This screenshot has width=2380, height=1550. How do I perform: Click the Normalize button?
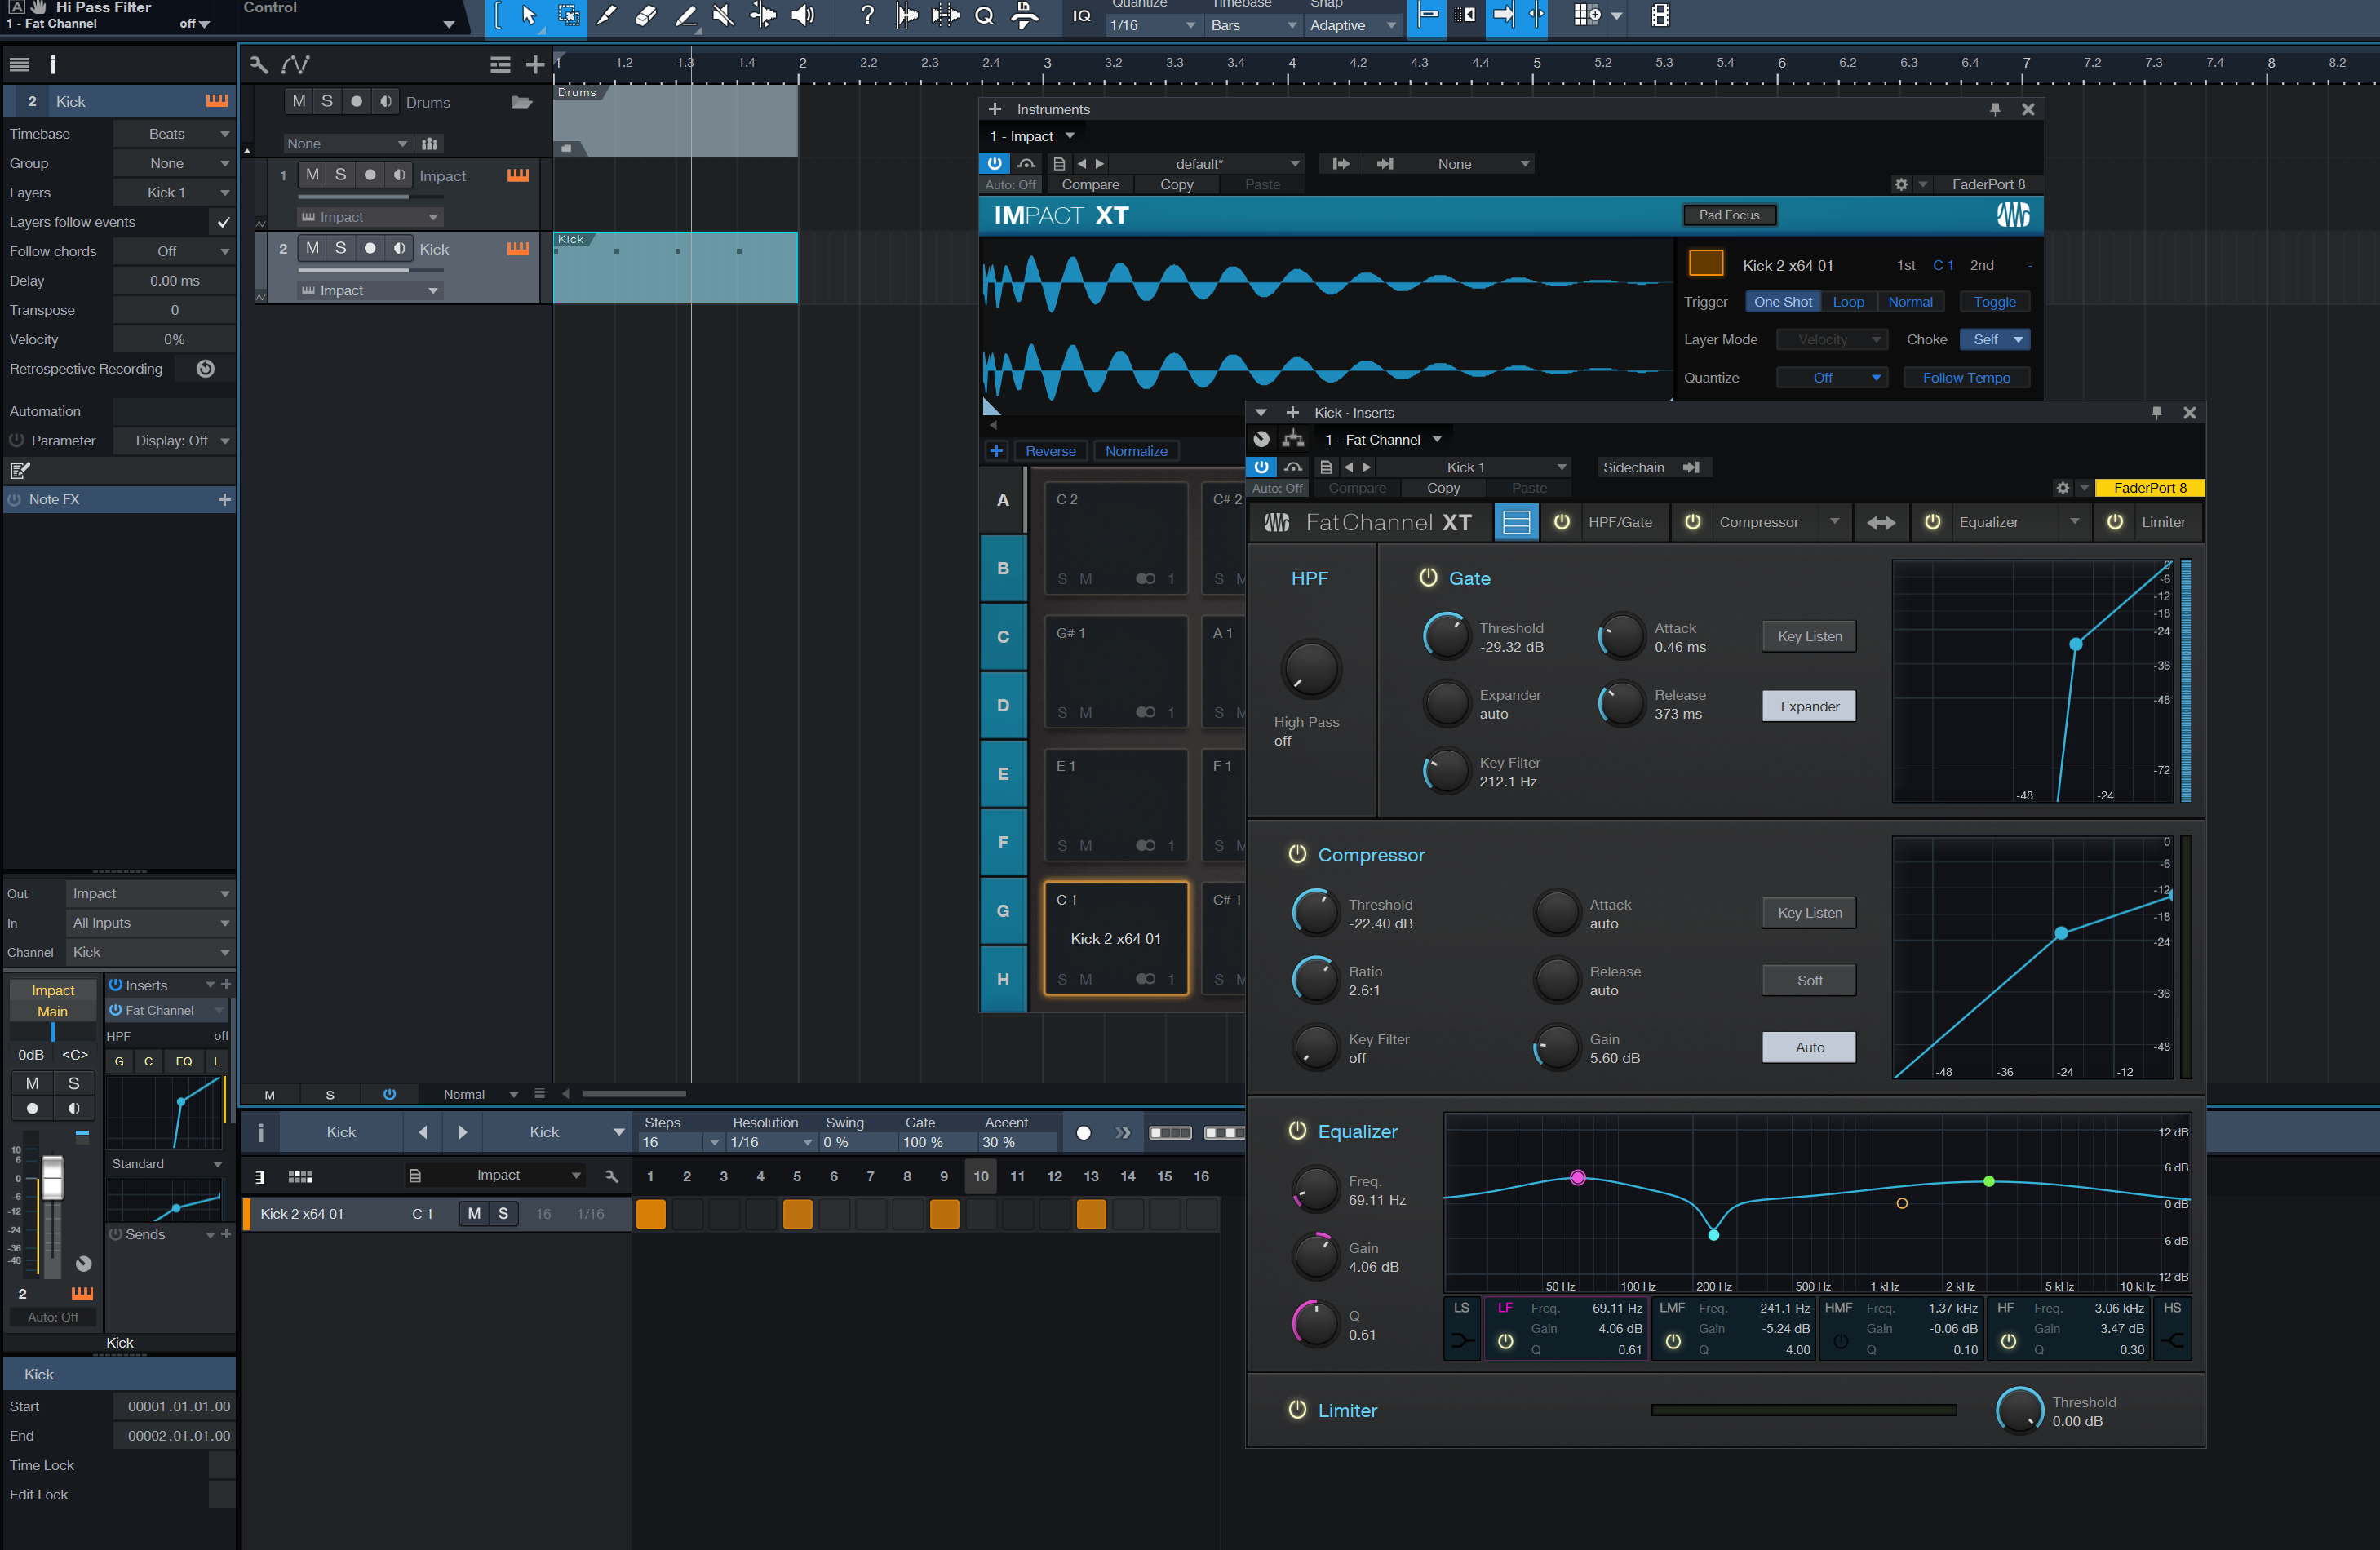tap(1136, 451)
